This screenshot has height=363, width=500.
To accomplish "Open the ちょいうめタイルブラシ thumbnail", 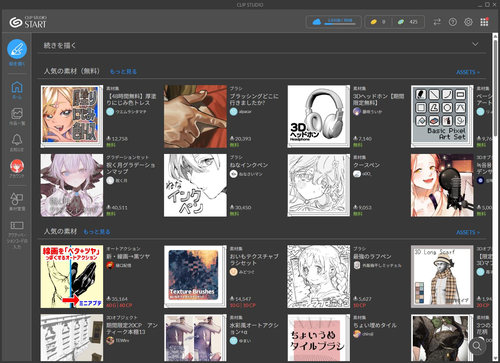I will tap(319, 338).
